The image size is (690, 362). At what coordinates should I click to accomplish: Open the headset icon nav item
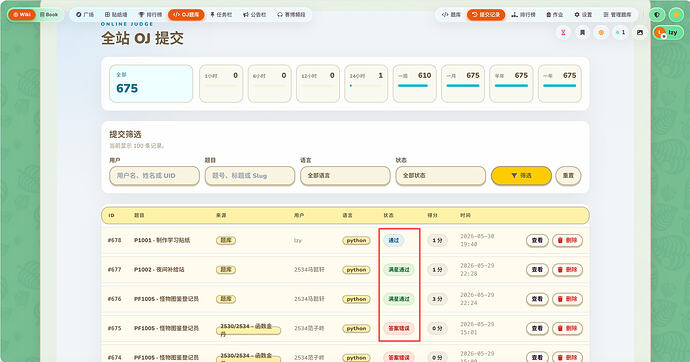tap(291, 15)
